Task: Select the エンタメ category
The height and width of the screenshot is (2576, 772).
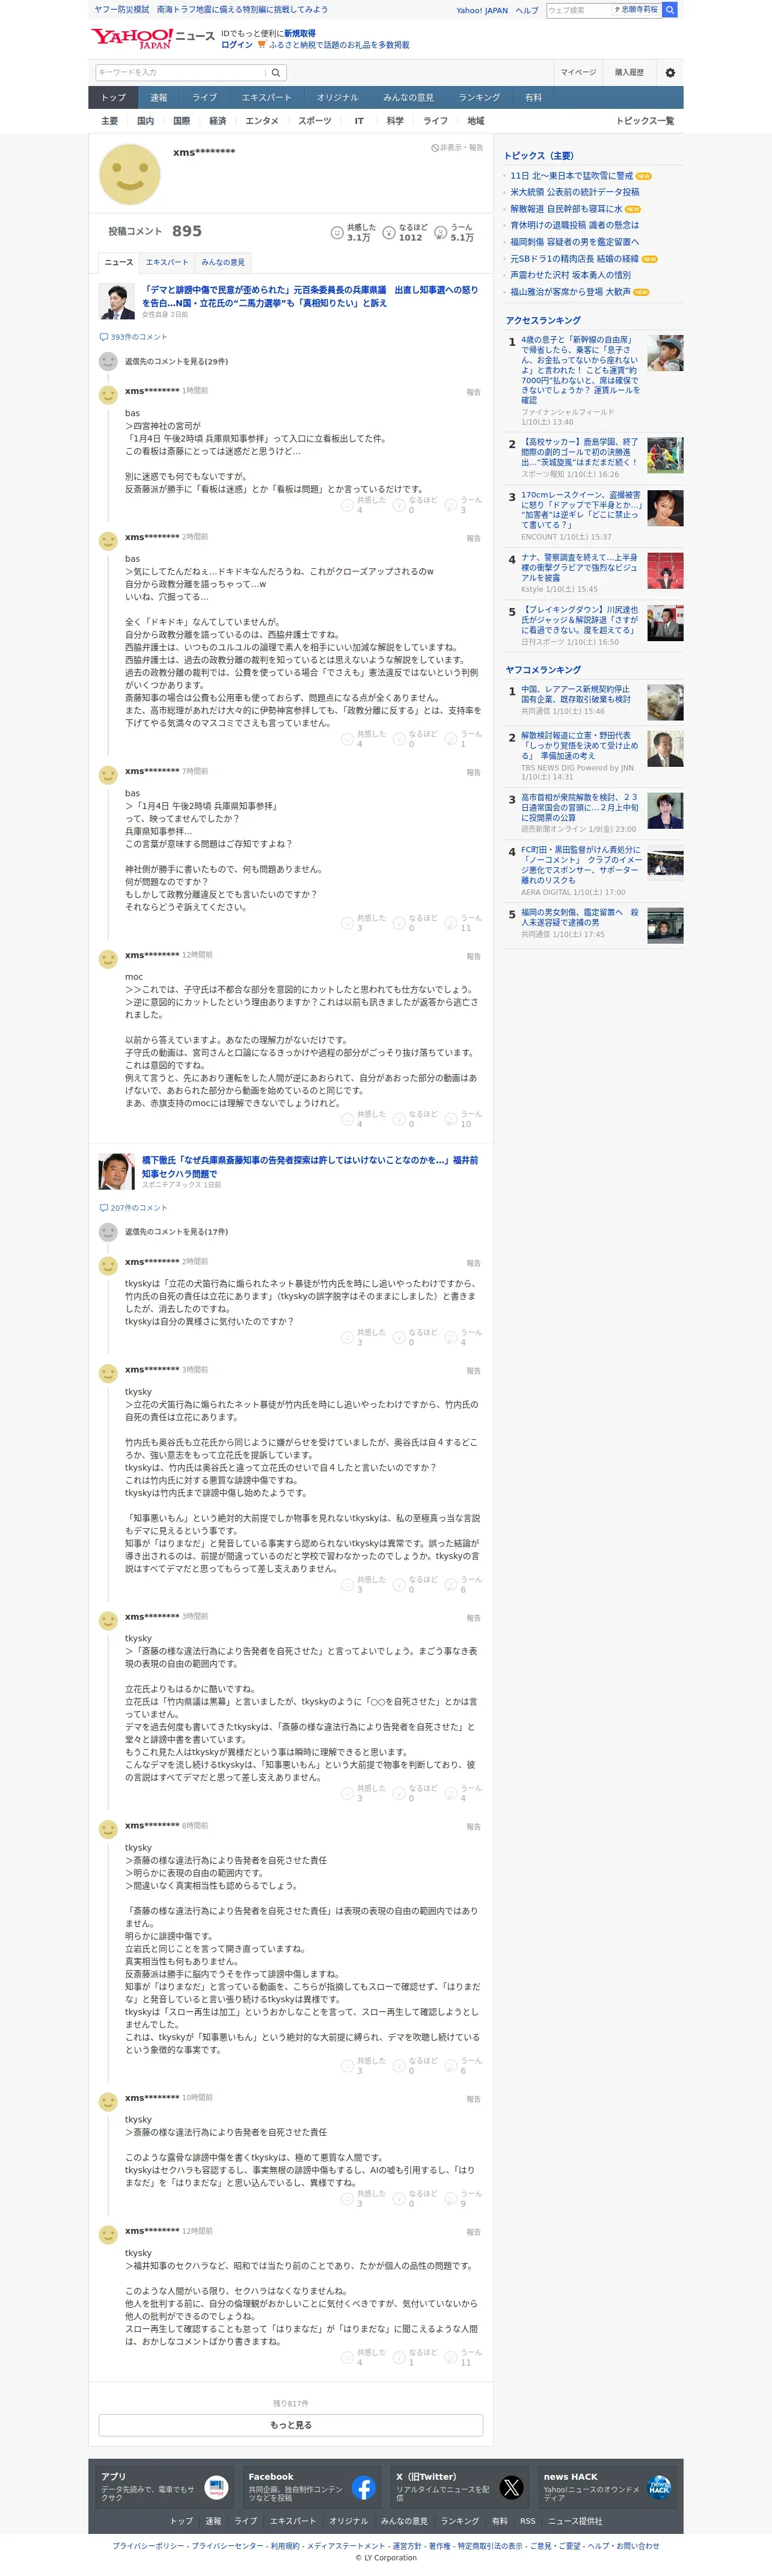Action: (262, 121)
